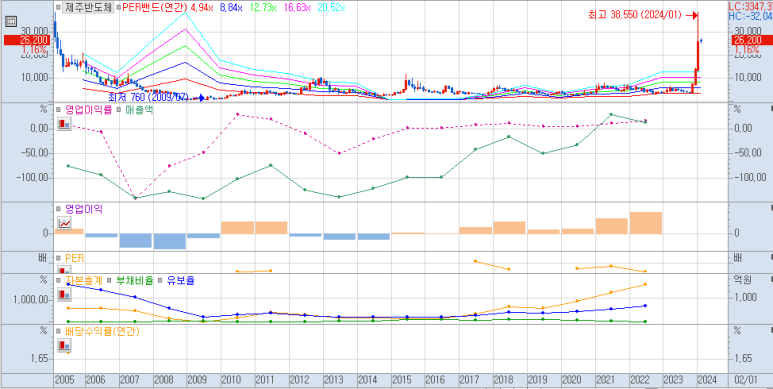Select the 배당수익률(연간) legend label
The width and height of the screenshot is (773, 389).
click(x=102, y=331)
